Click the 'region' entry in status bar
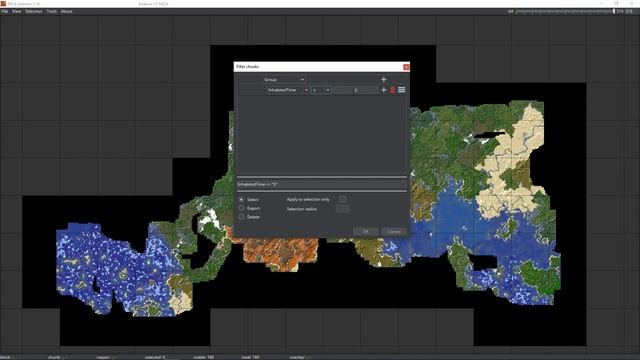Image resolution: width=640 pixels, height=360 pixels. click(107, 357)
